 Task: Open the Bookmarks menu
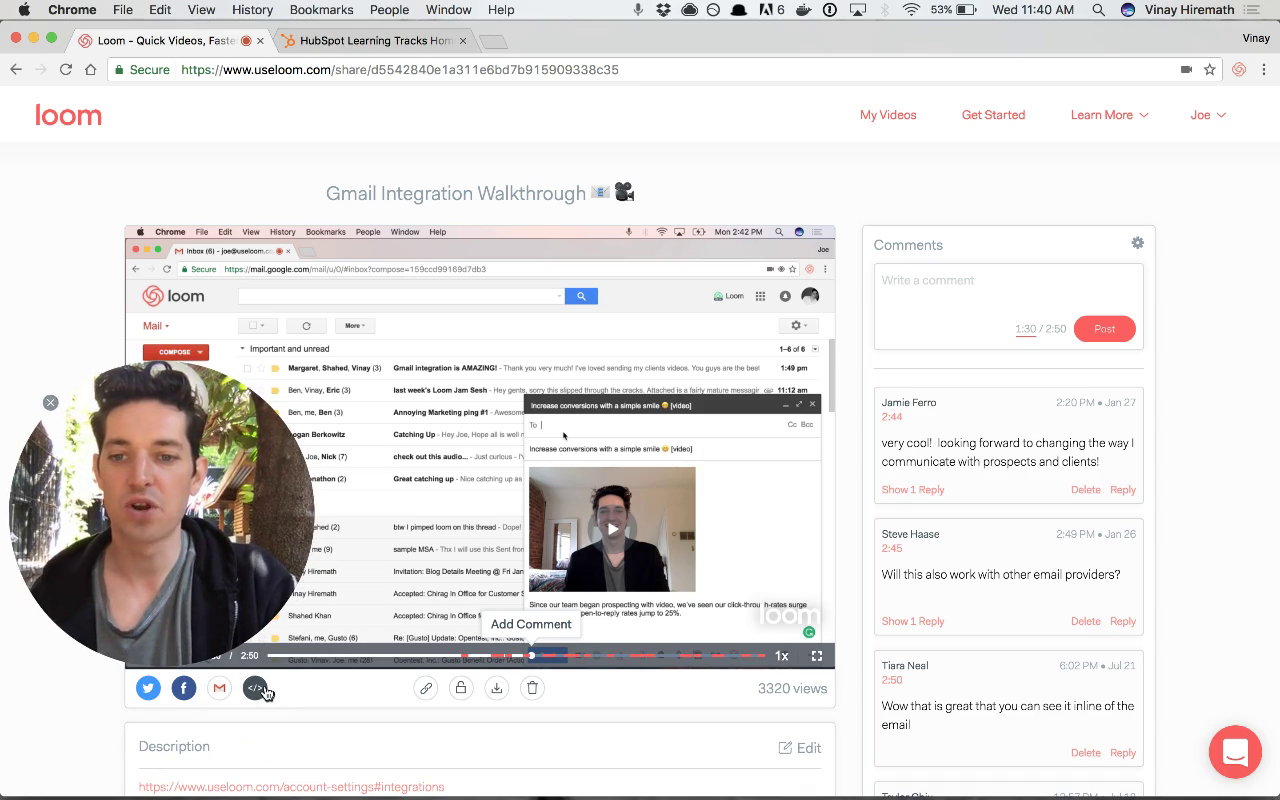(321, 9)
